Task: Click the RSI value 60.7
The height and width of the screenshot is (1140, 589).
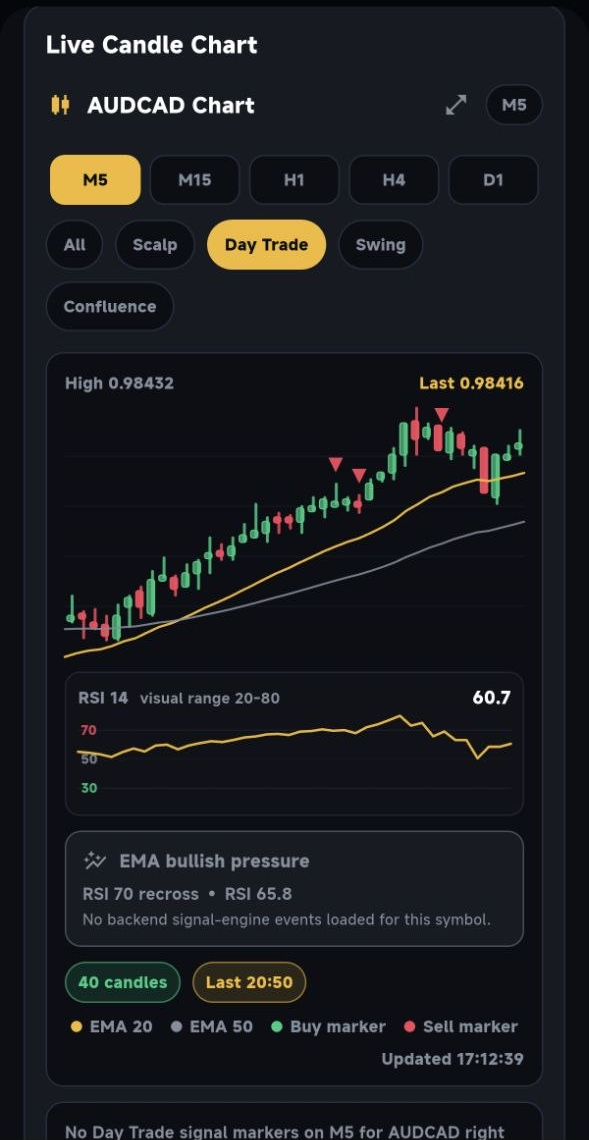Action: click(x=492, y=698)
